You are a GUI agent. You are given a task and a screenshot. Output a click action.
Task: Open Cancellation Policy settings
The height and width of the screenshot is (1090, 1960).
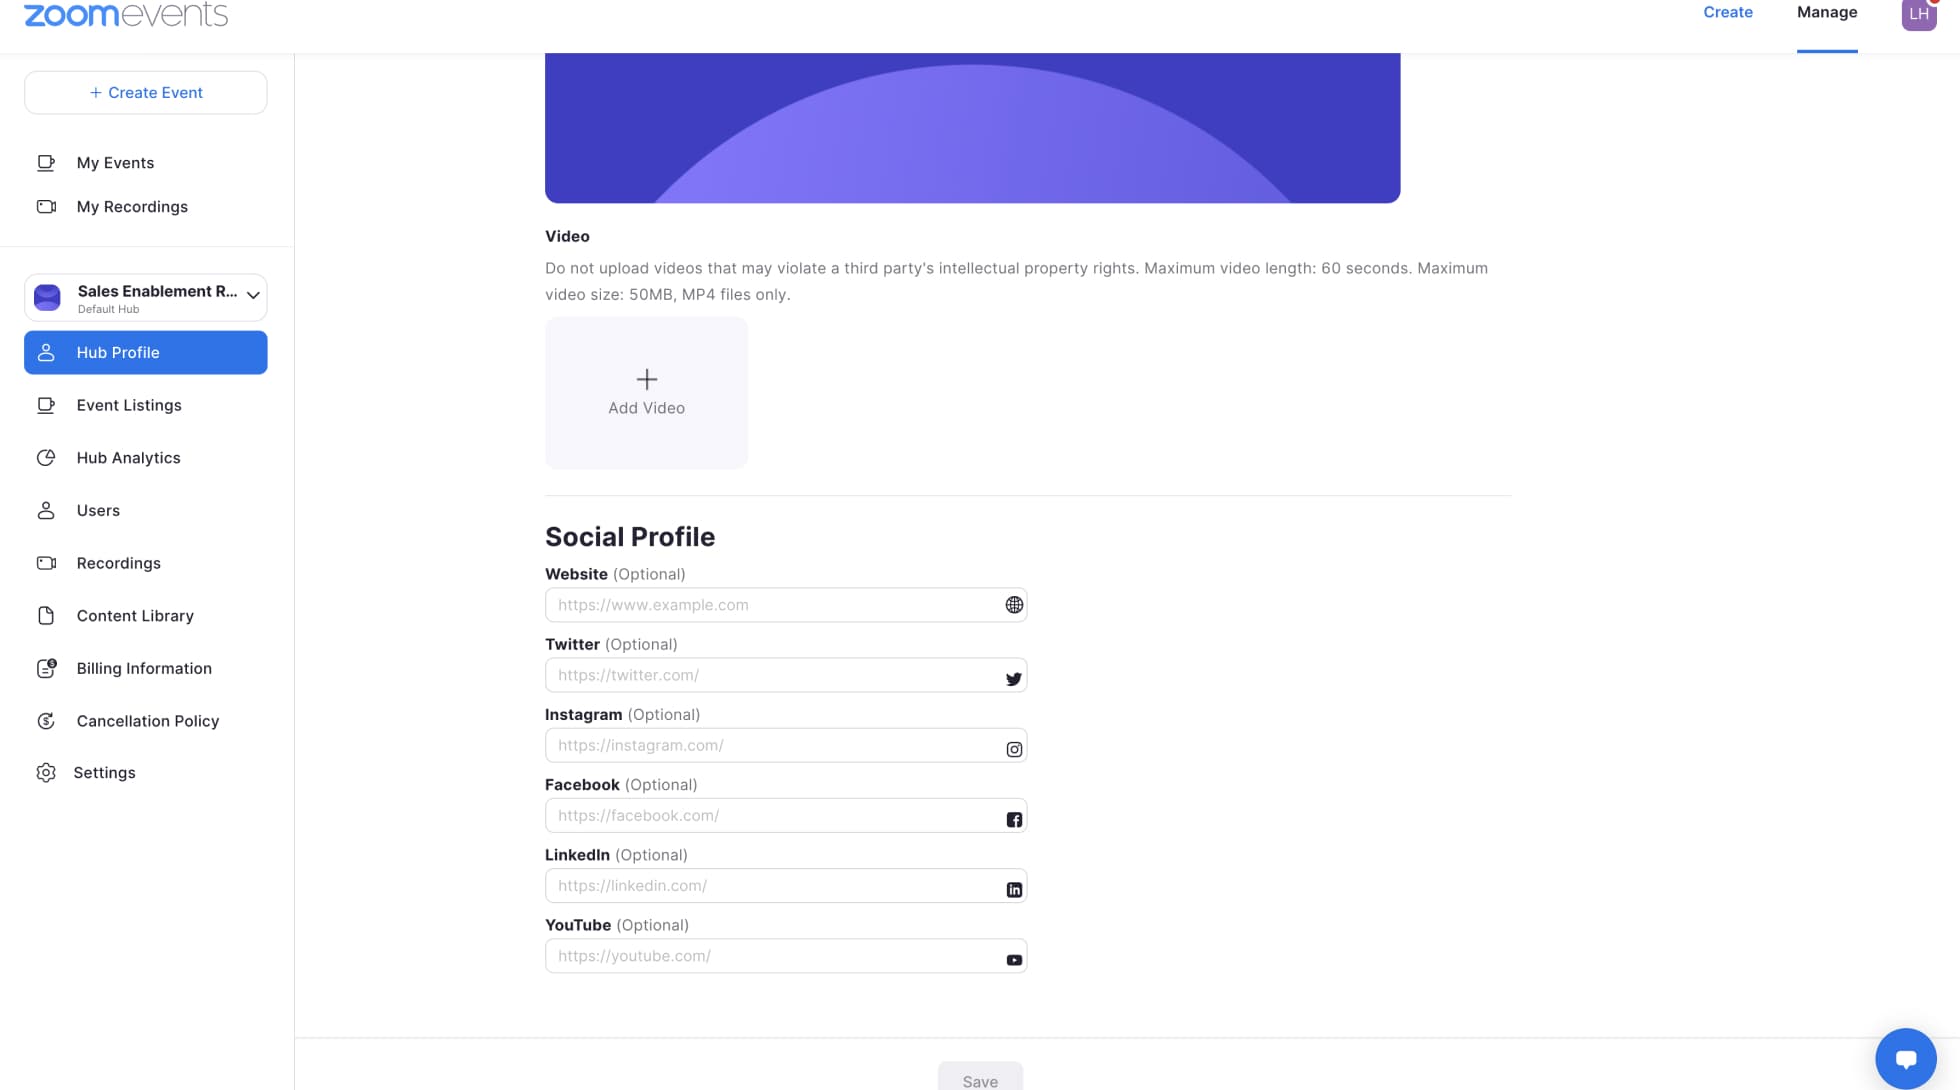click(x=148, y=721)
